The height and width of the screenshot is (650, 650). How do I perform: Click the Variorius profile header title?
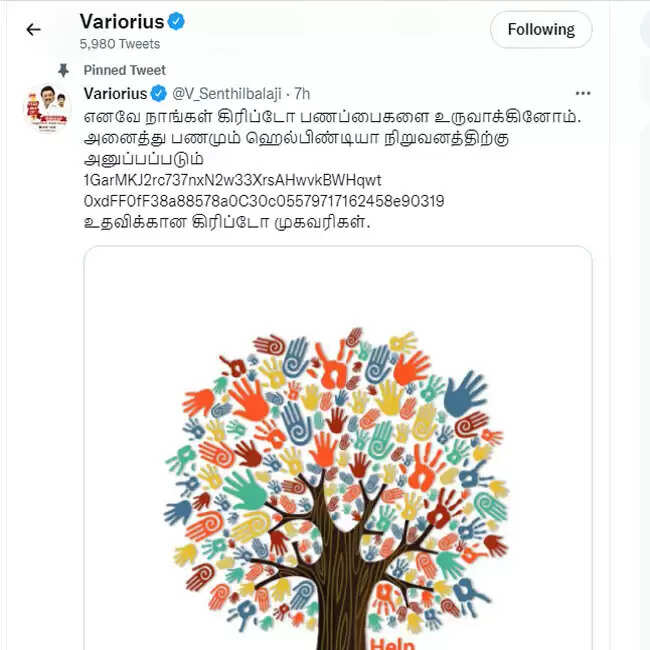(x=122, y=22)
